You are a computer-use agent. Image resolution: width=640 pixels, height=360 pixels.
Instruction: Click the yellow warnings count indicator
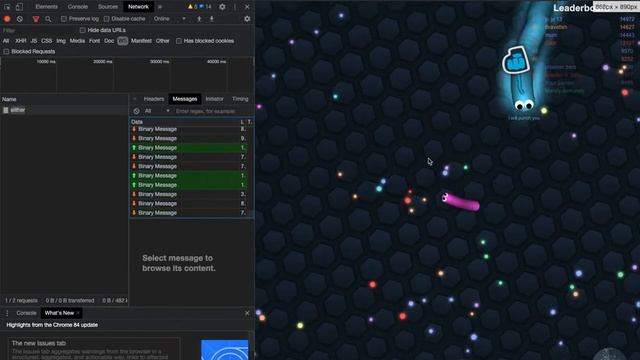click(x=192, y=7)
